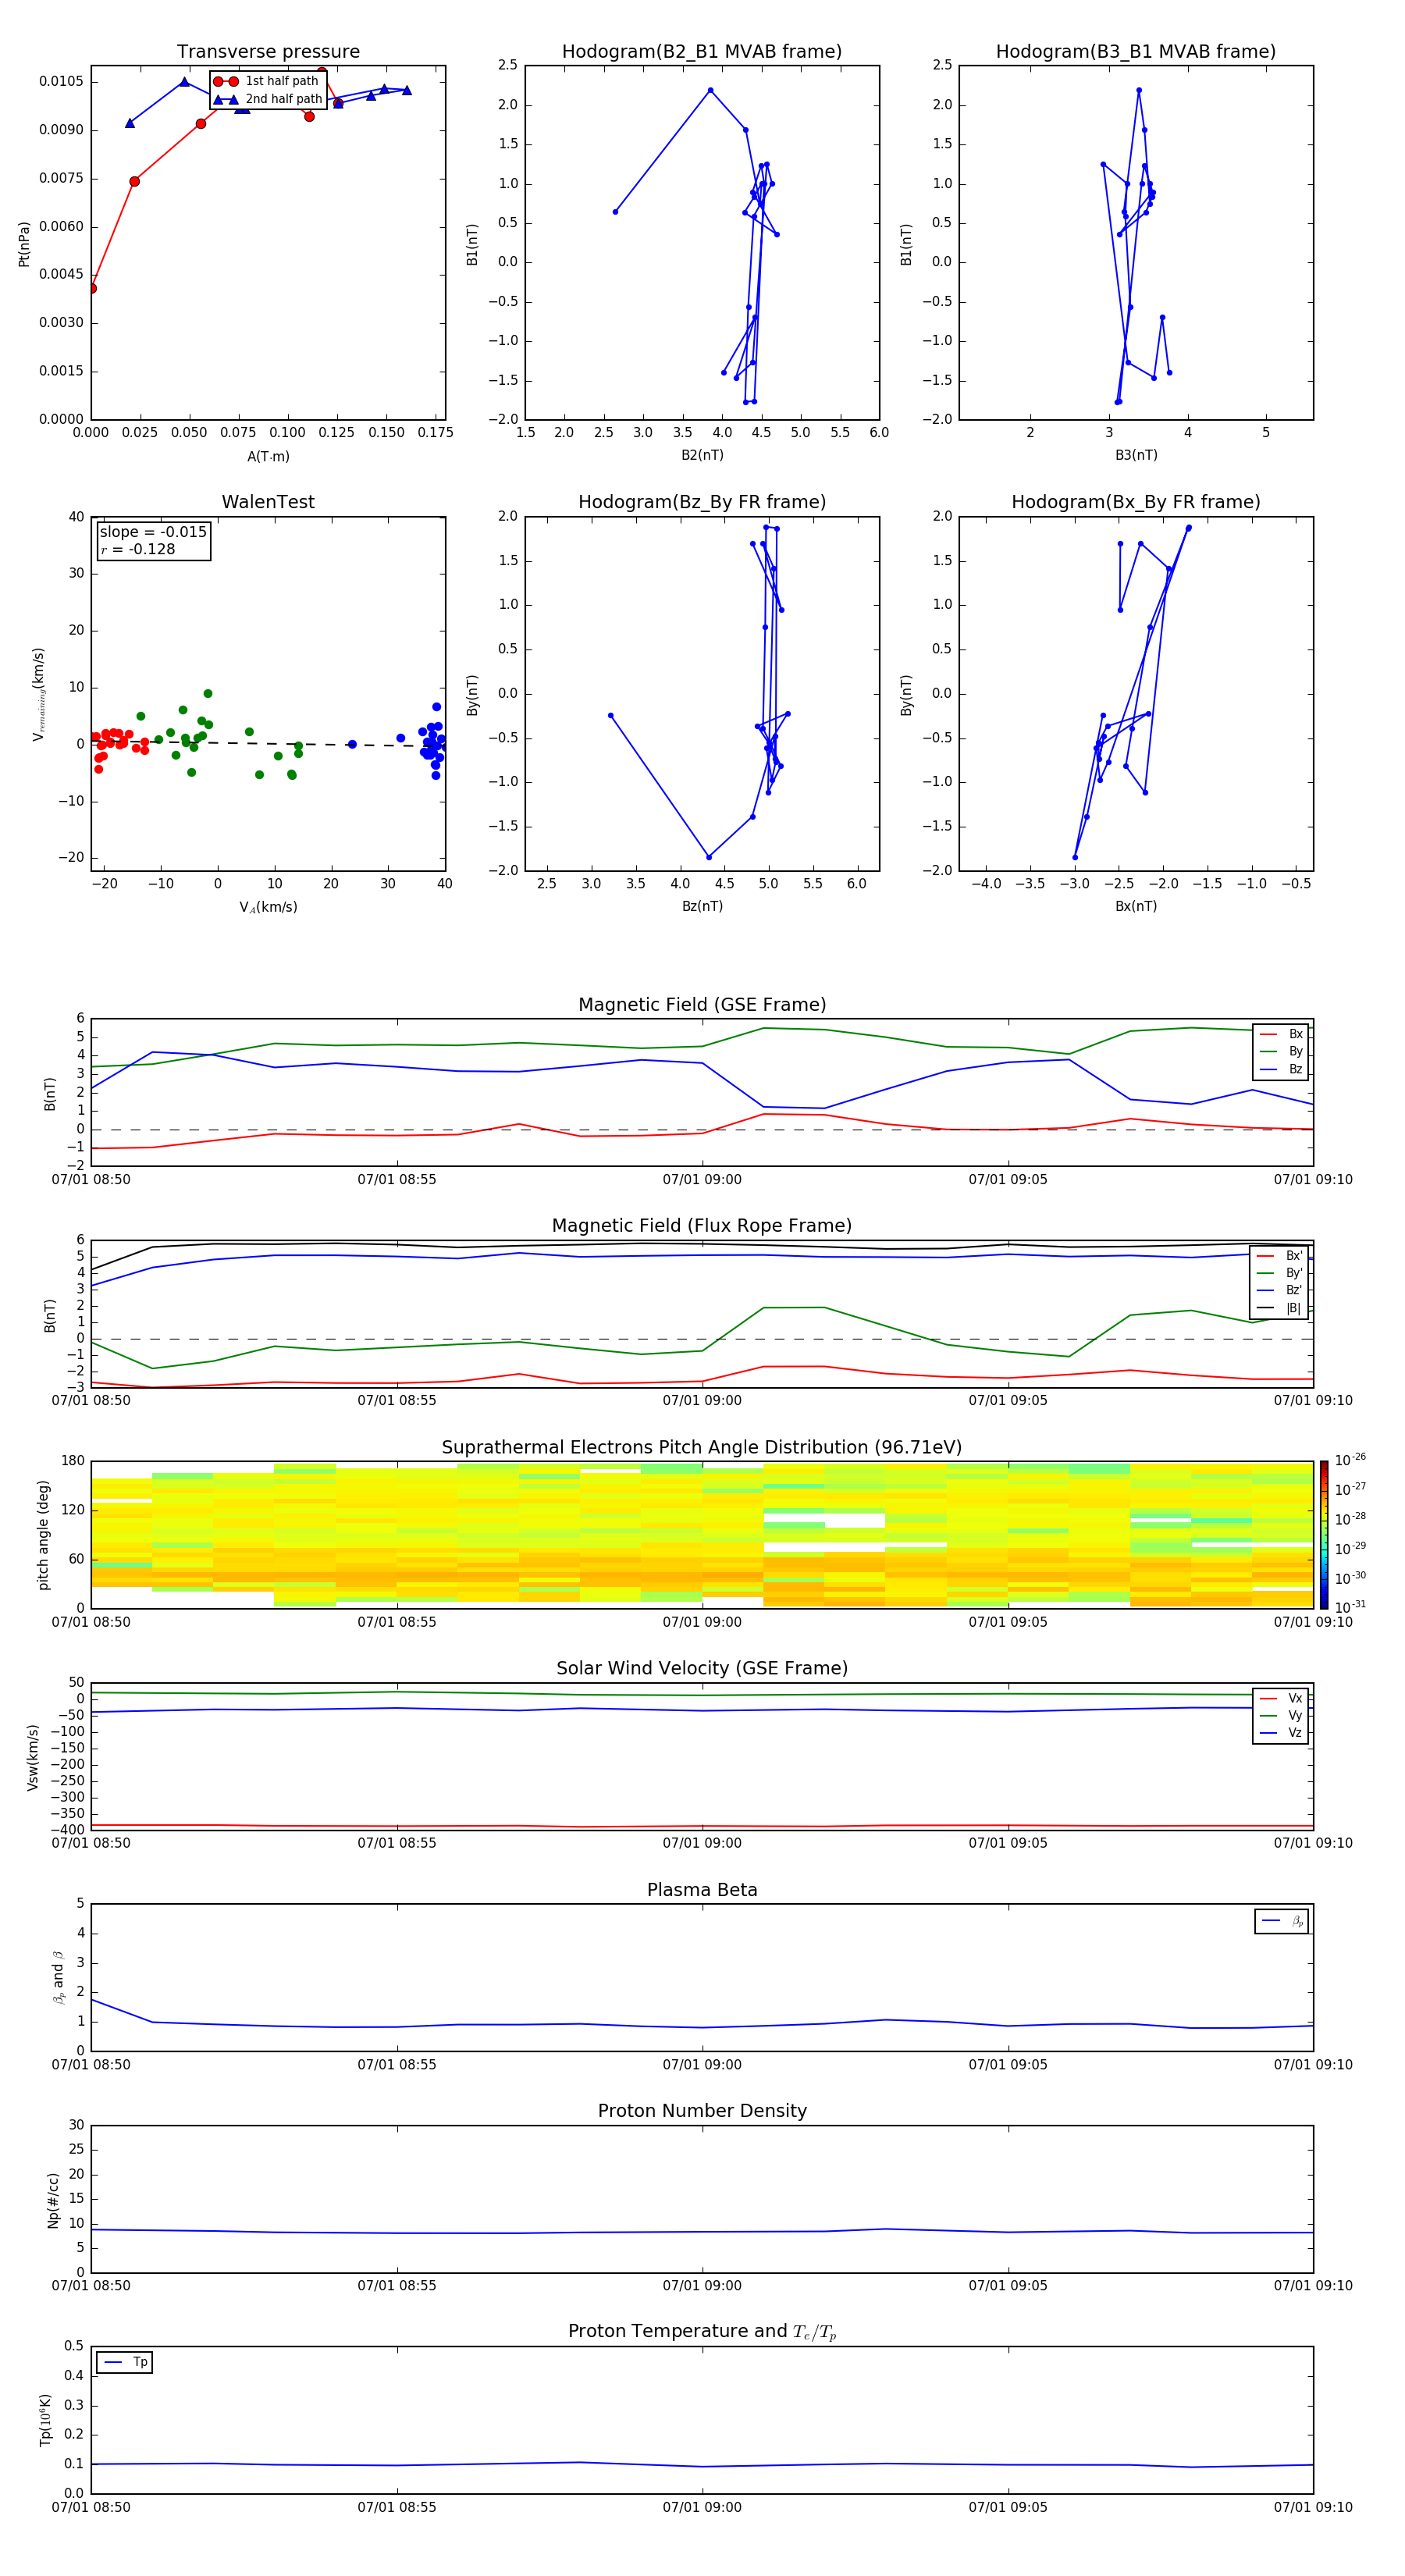Click "07/01 08:55" tick under GSE magnetic field plot

coord(397,1180)
